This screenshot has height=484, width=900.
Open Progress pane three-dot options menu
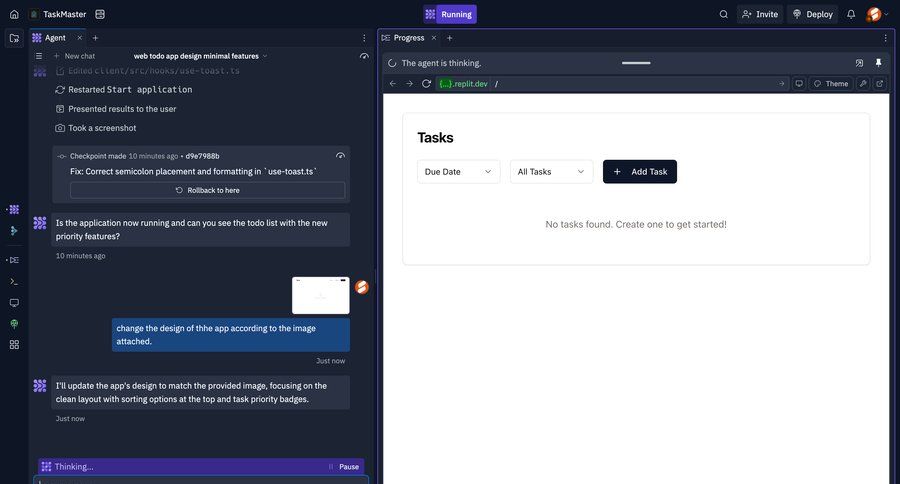coord(885,38)
